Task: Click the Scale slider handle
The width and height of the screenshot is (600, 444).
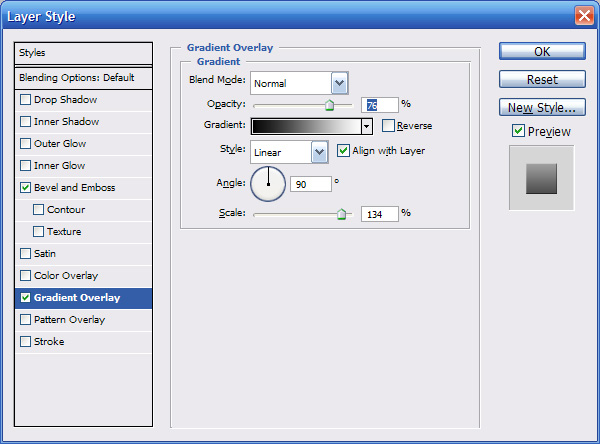Action: [x=341, y=214]
